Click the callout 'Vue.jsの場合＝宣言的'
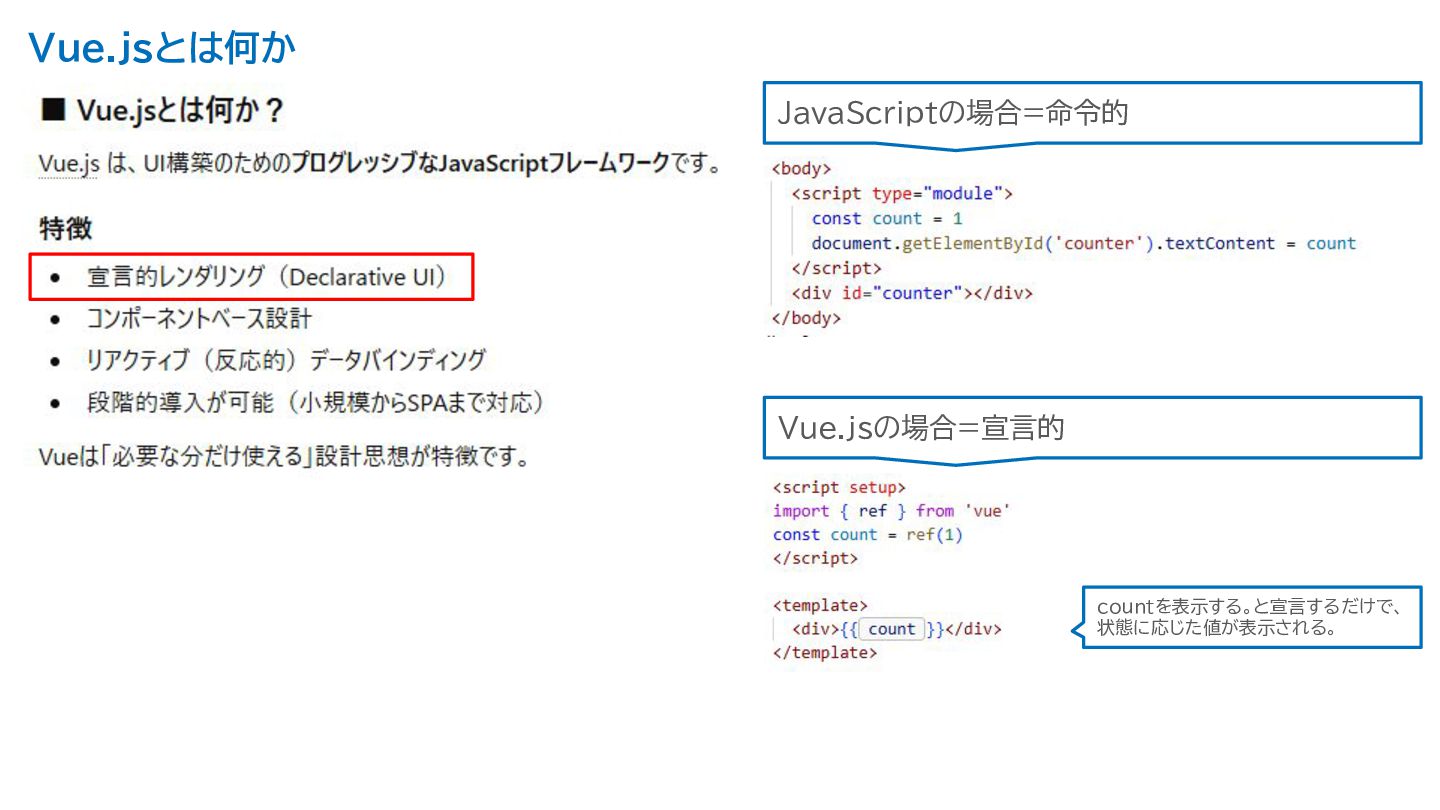The height and width of the screenshot is (810, 1440). click(1092, 428)
